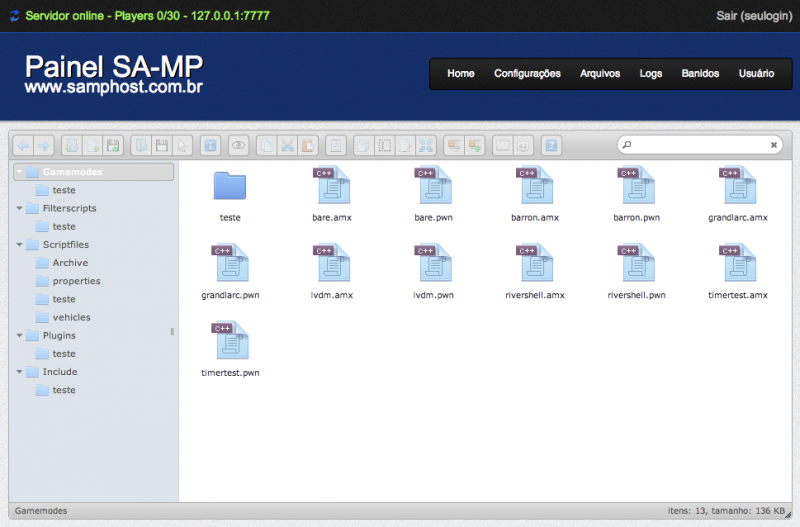The width and height of the screenshot is (800, 527).
Task: Select the bare.amx file
Action: click(x=332, y=194)
